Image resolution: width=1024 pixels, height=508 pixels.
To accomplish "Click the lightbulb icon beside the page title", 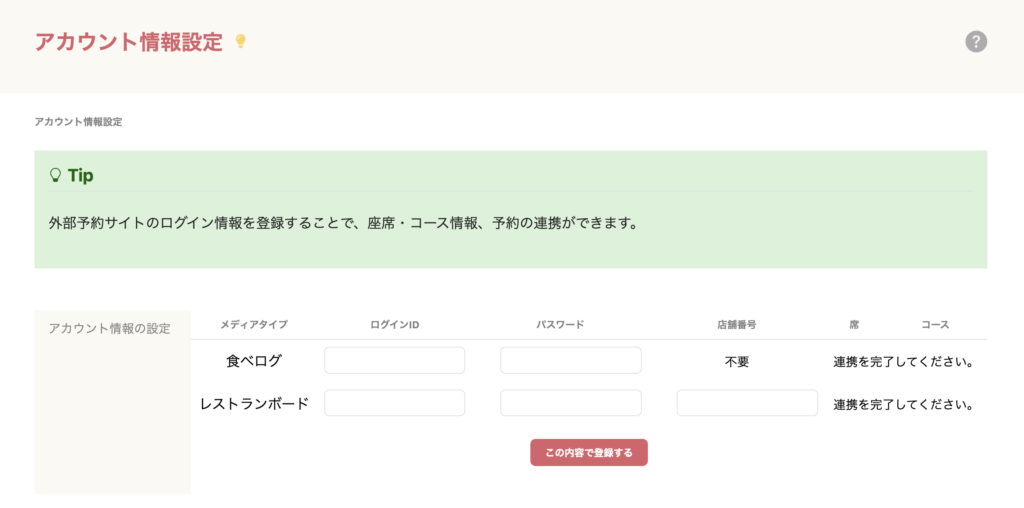I will (x=240, y=42).
